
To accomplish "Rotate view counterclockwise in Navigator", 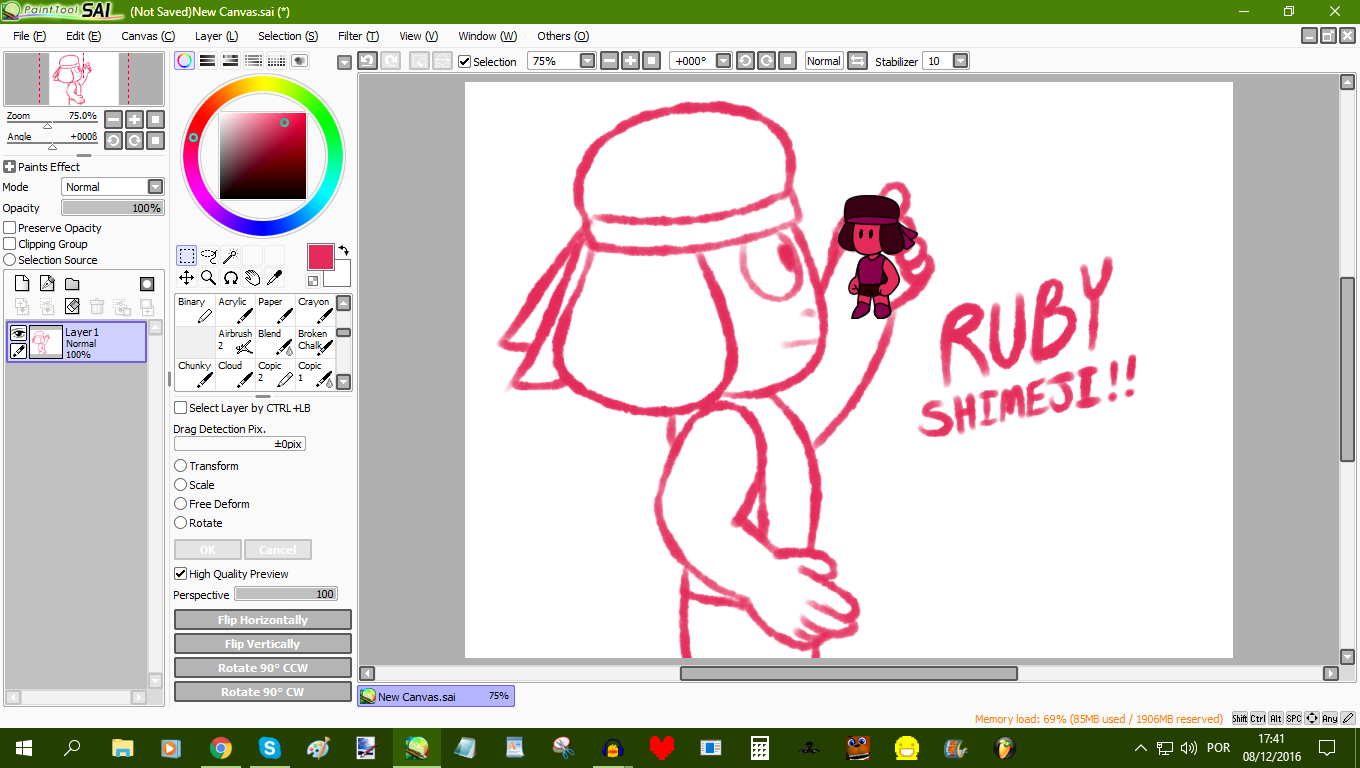I will tap(113, 141).
